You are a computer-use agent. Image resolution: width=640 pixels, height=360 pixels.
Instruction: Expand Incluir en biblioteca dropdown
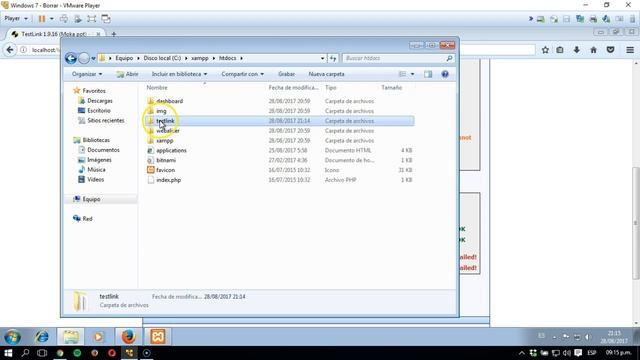(179, 74)
